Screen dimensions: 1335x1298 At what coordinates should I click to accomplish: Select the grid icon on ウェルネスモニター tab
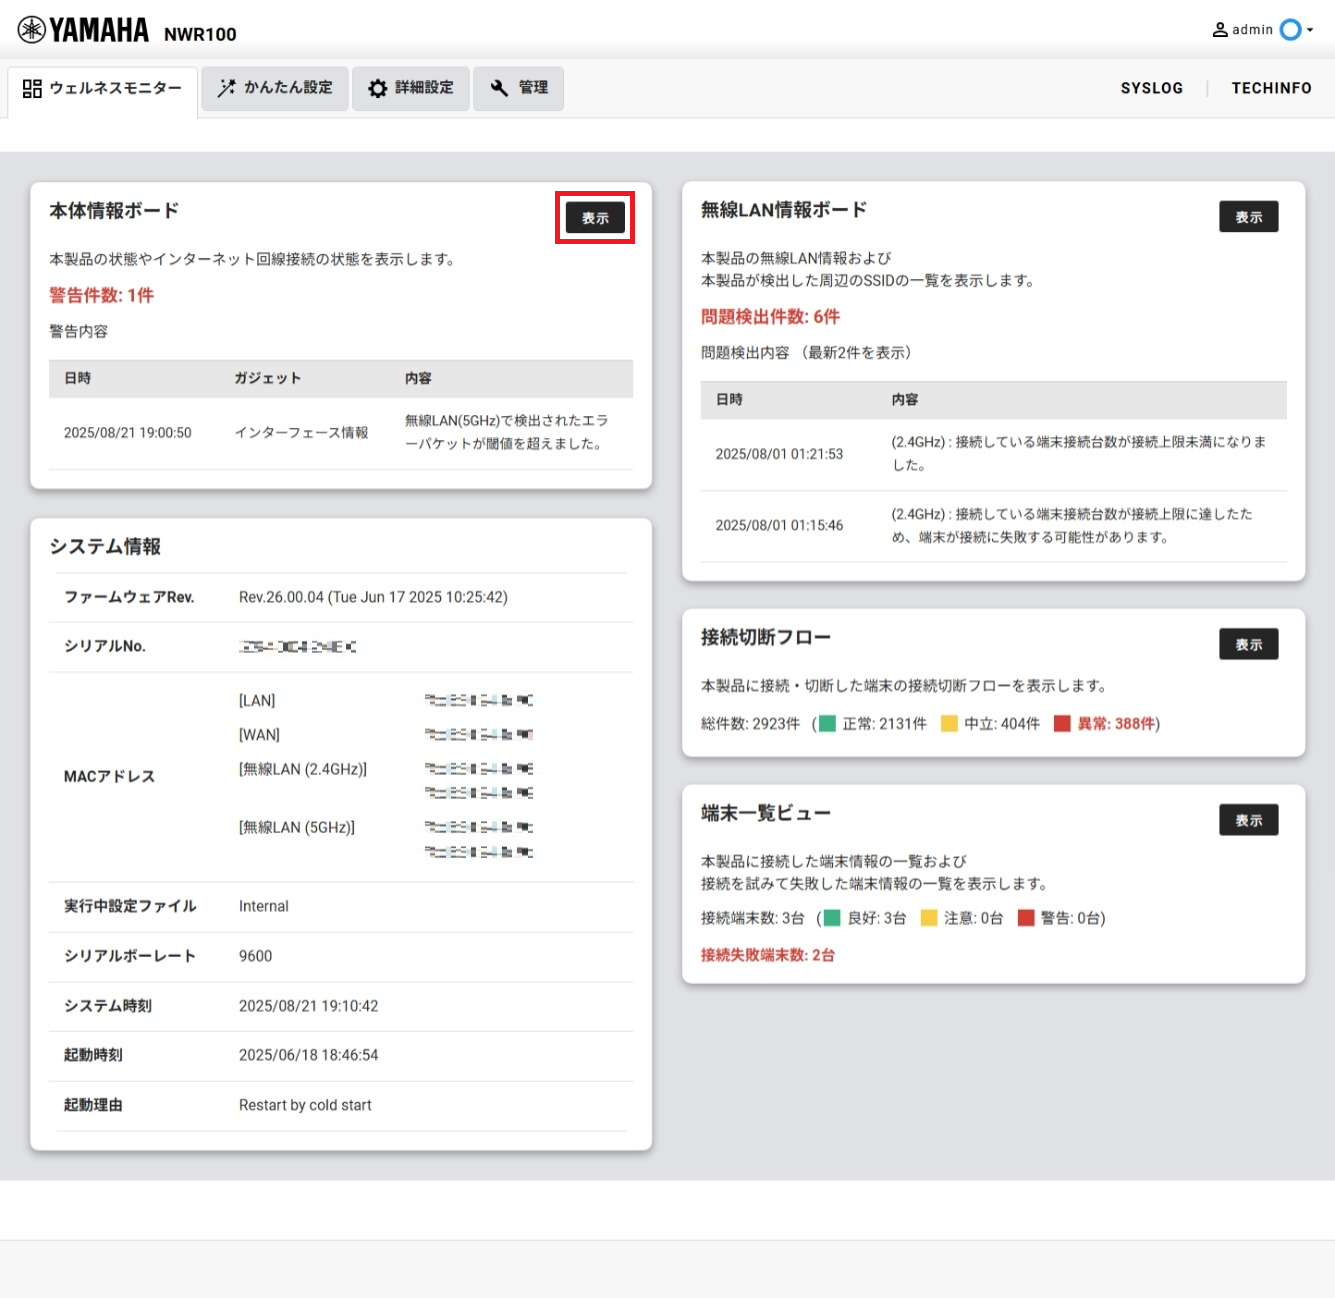pos(31,88)
